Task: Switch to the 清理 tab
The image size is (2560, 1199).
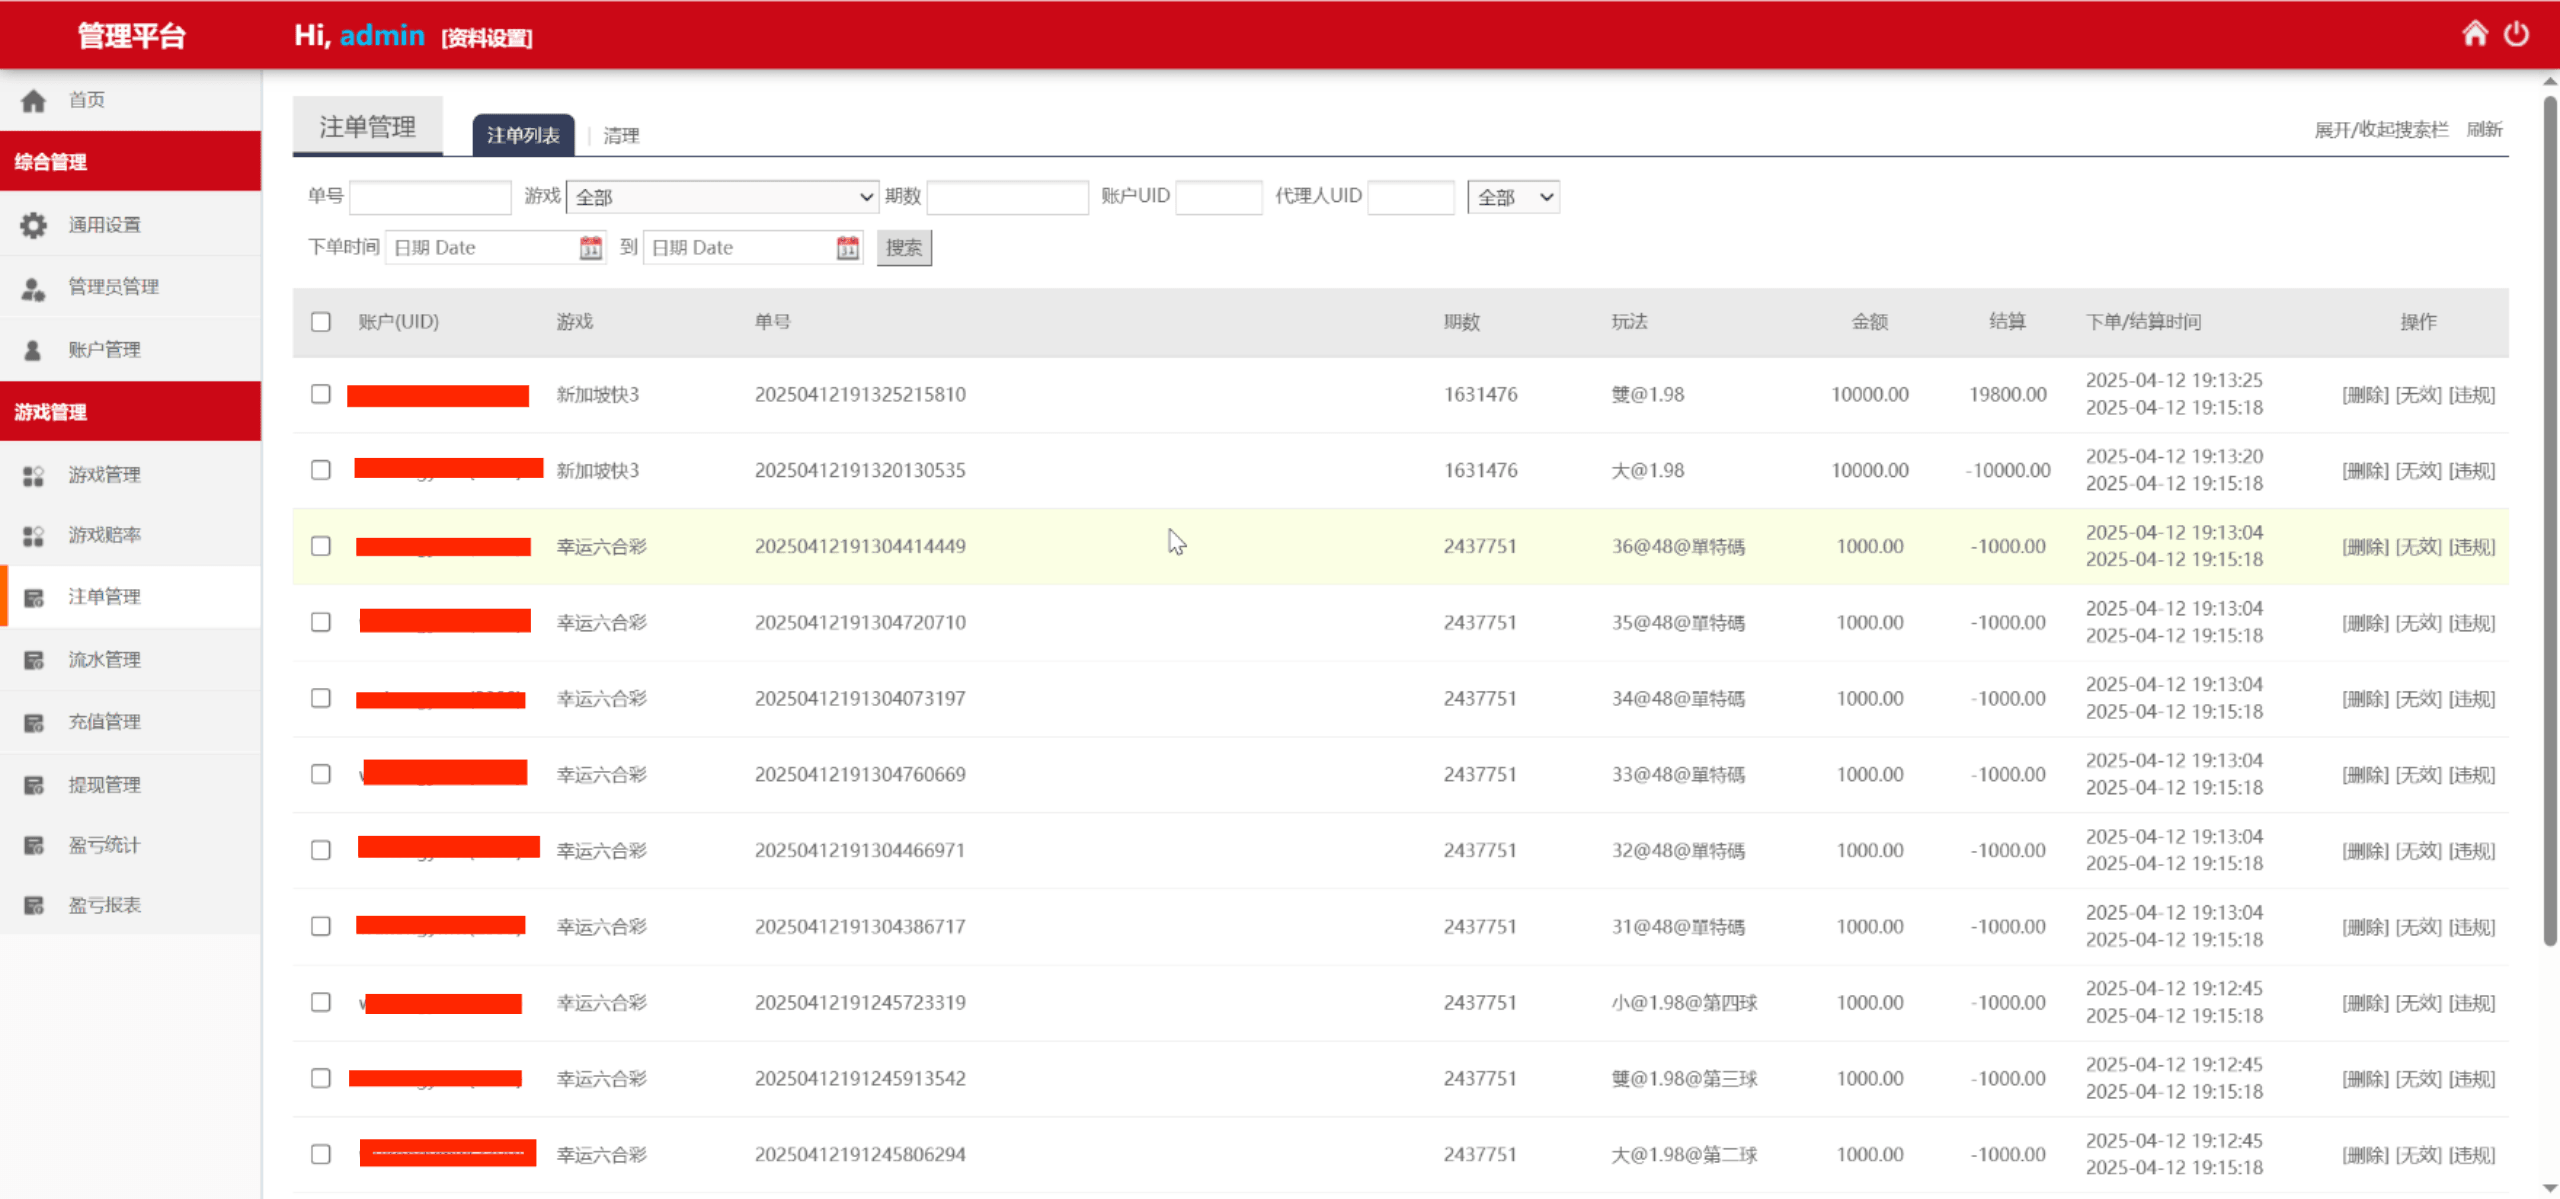Action: [621, 135]
